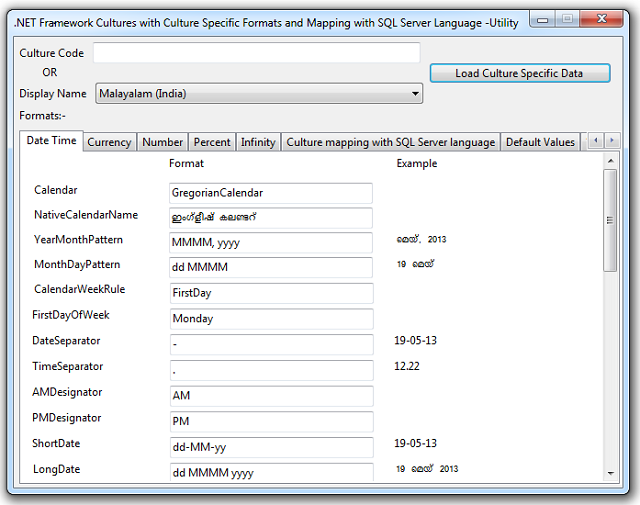Select the Default Values tab

(540, 142)
